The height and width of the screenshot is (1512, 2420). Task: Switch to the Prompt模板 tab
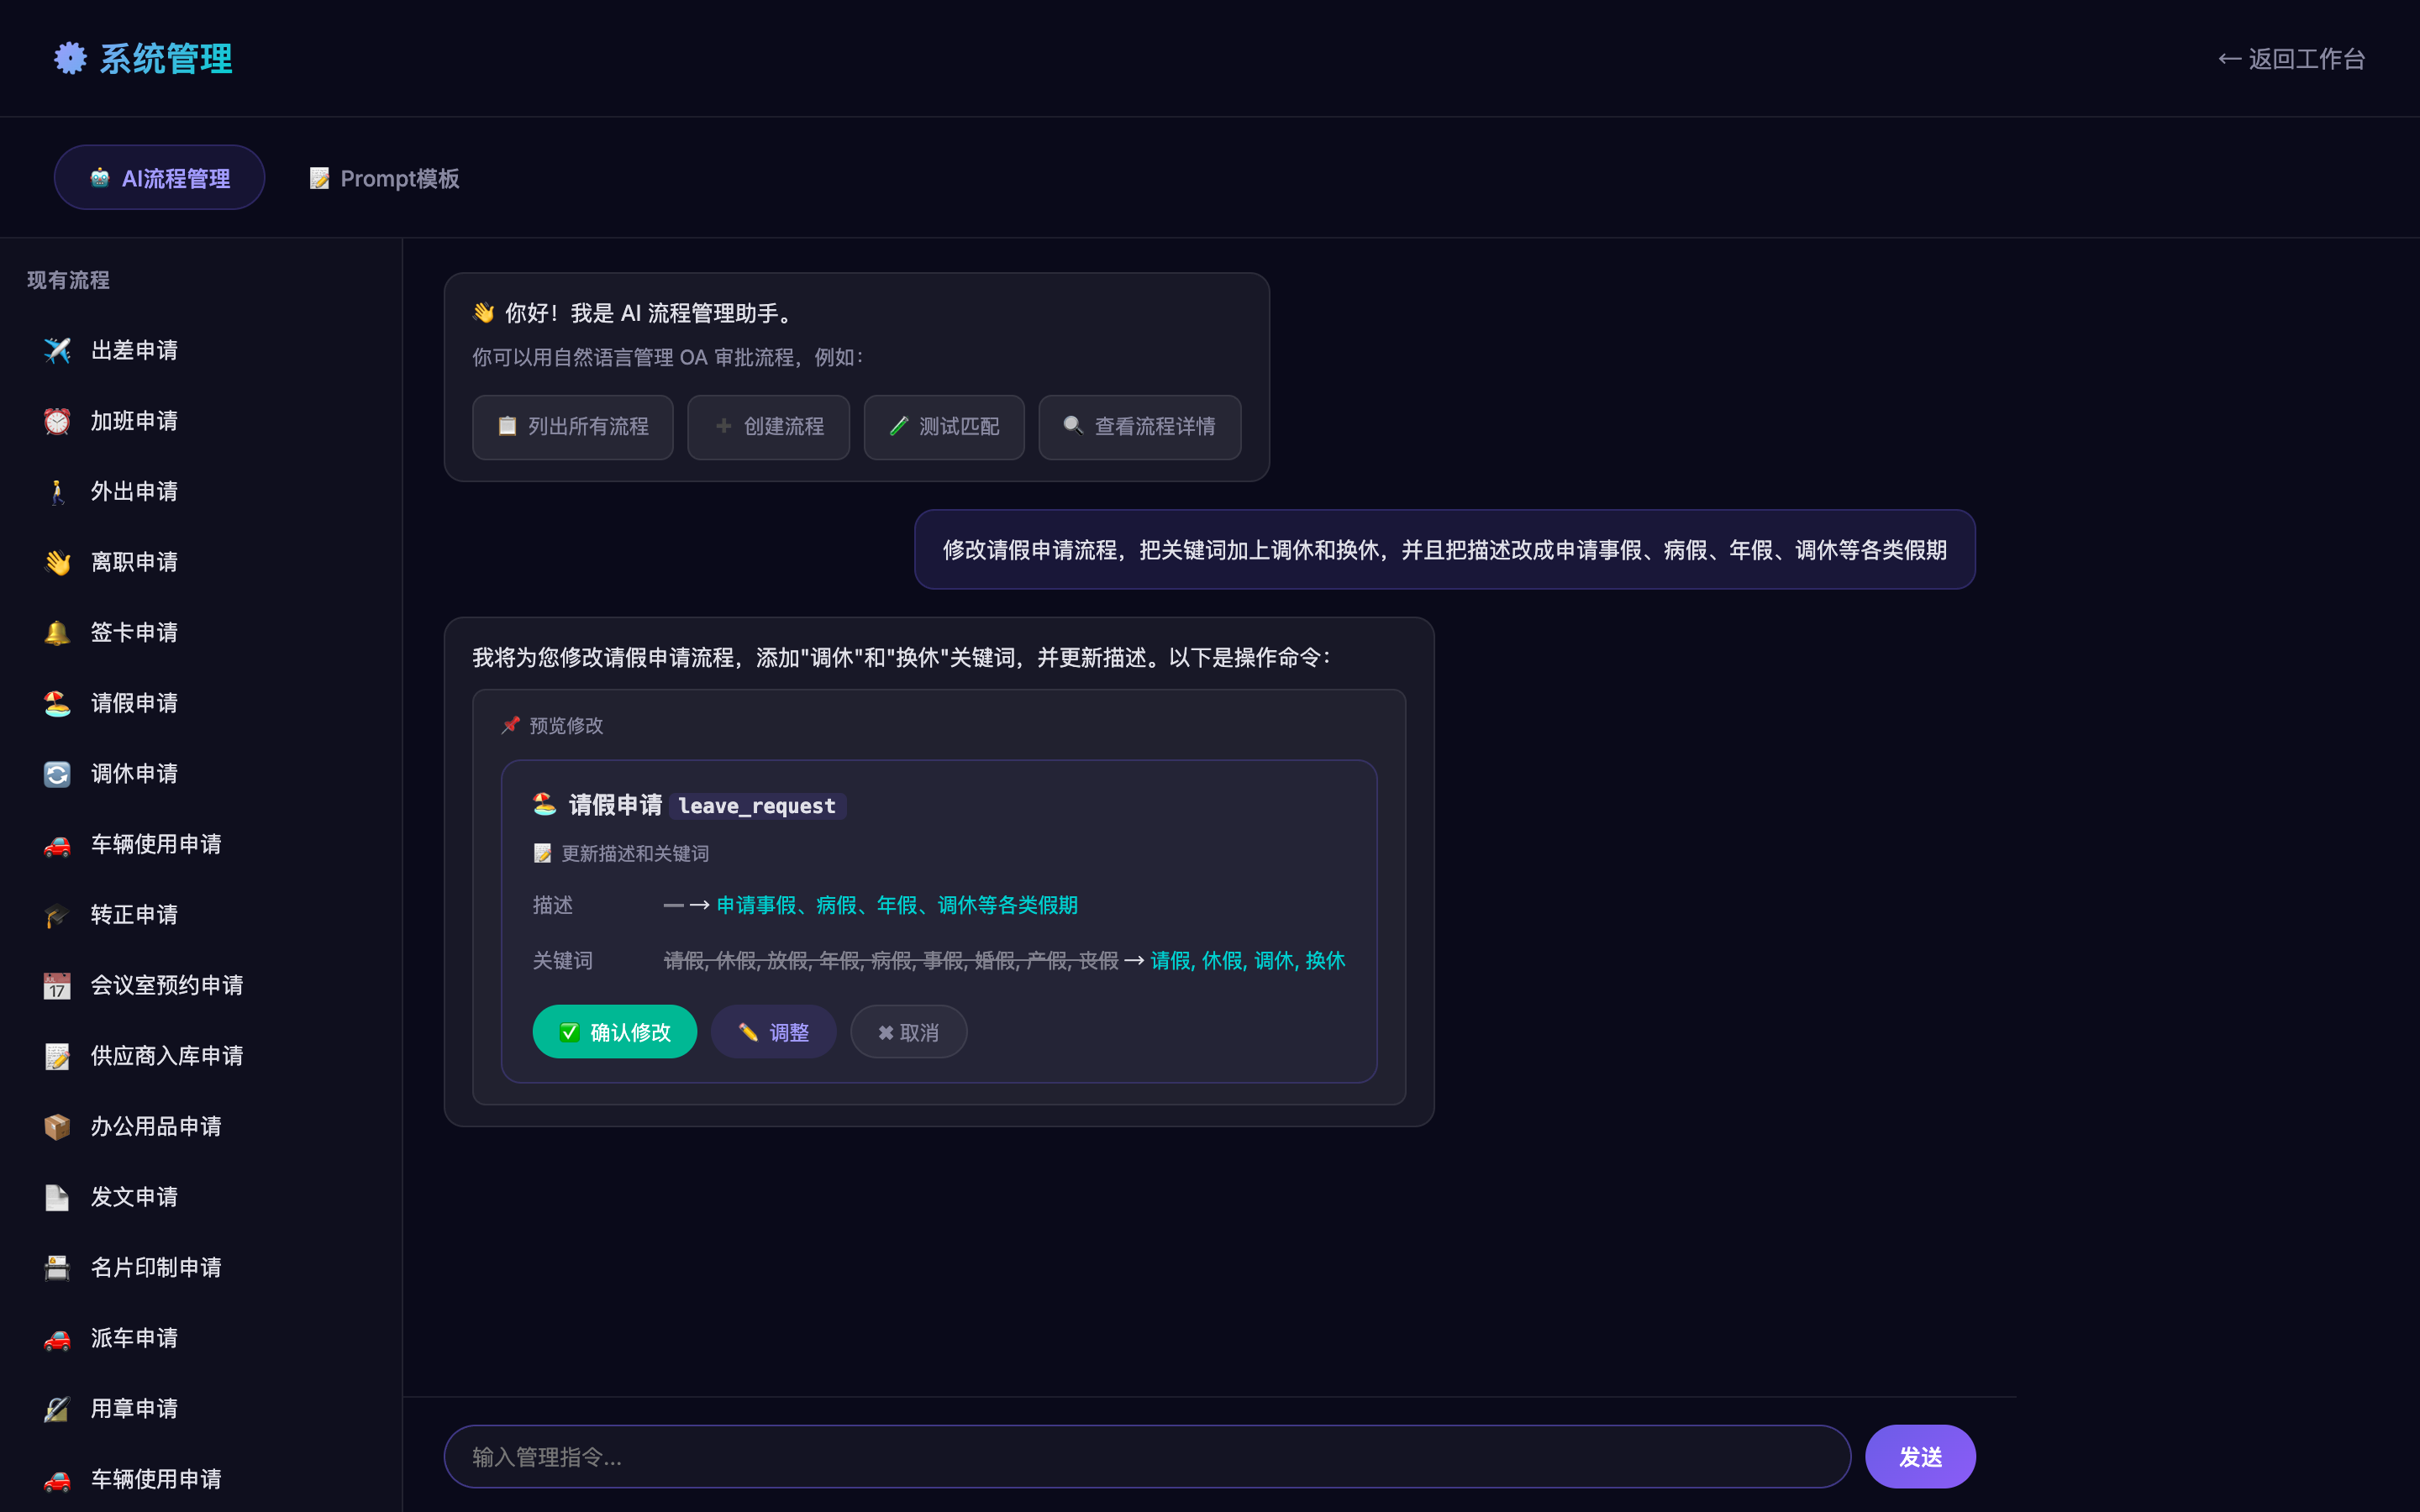click(x=383, y=177)
